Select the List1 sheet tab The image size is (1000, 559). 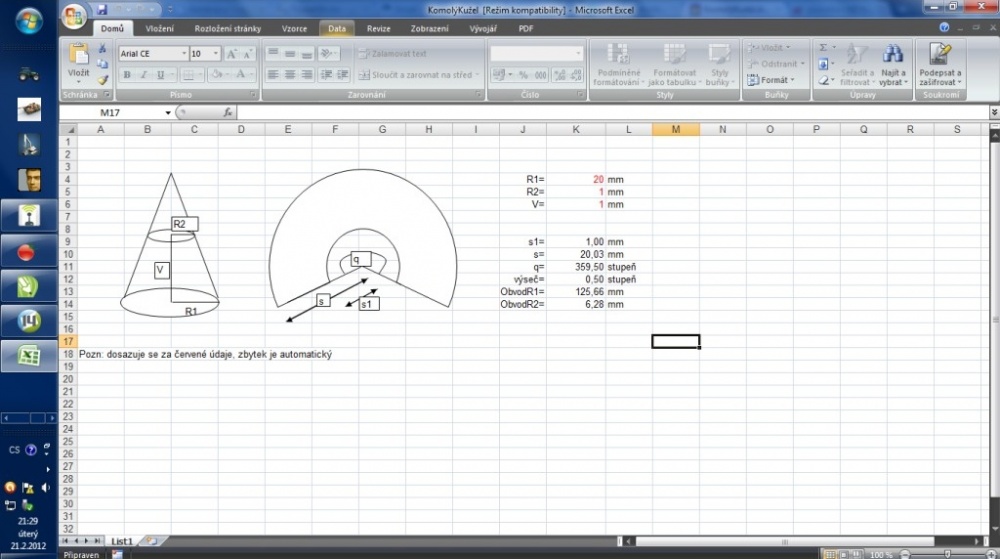click(x=122, y=541)
